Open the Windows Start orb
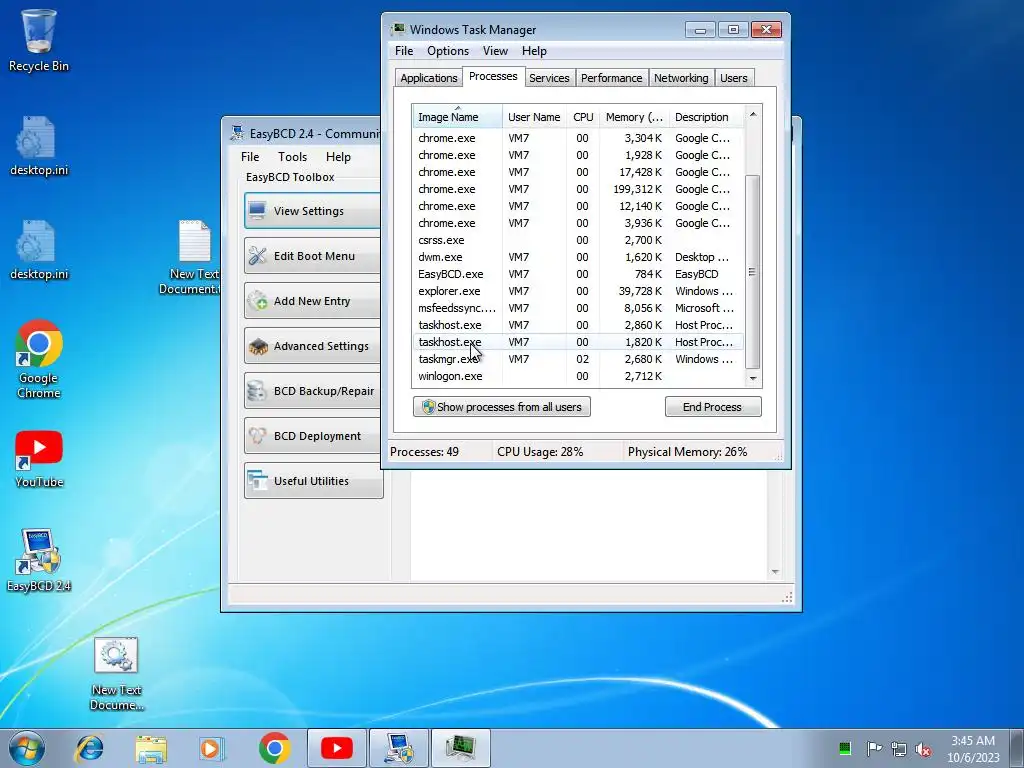Viewport: 1024px width, 768px height. (x=27, y=748)
